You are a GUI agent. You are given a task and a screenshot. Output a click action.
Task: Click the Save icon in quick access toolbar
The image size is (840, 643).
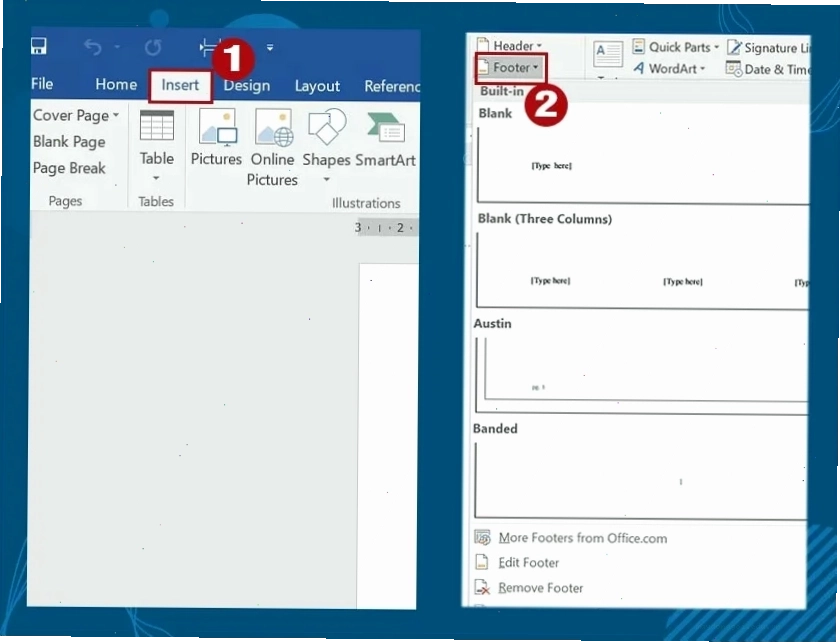click(39, 47)
